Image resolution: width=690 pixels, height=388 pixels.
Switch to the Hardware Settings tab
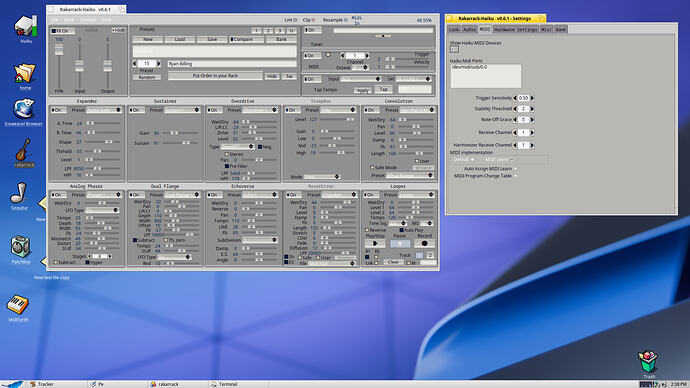tap(515, 29)
